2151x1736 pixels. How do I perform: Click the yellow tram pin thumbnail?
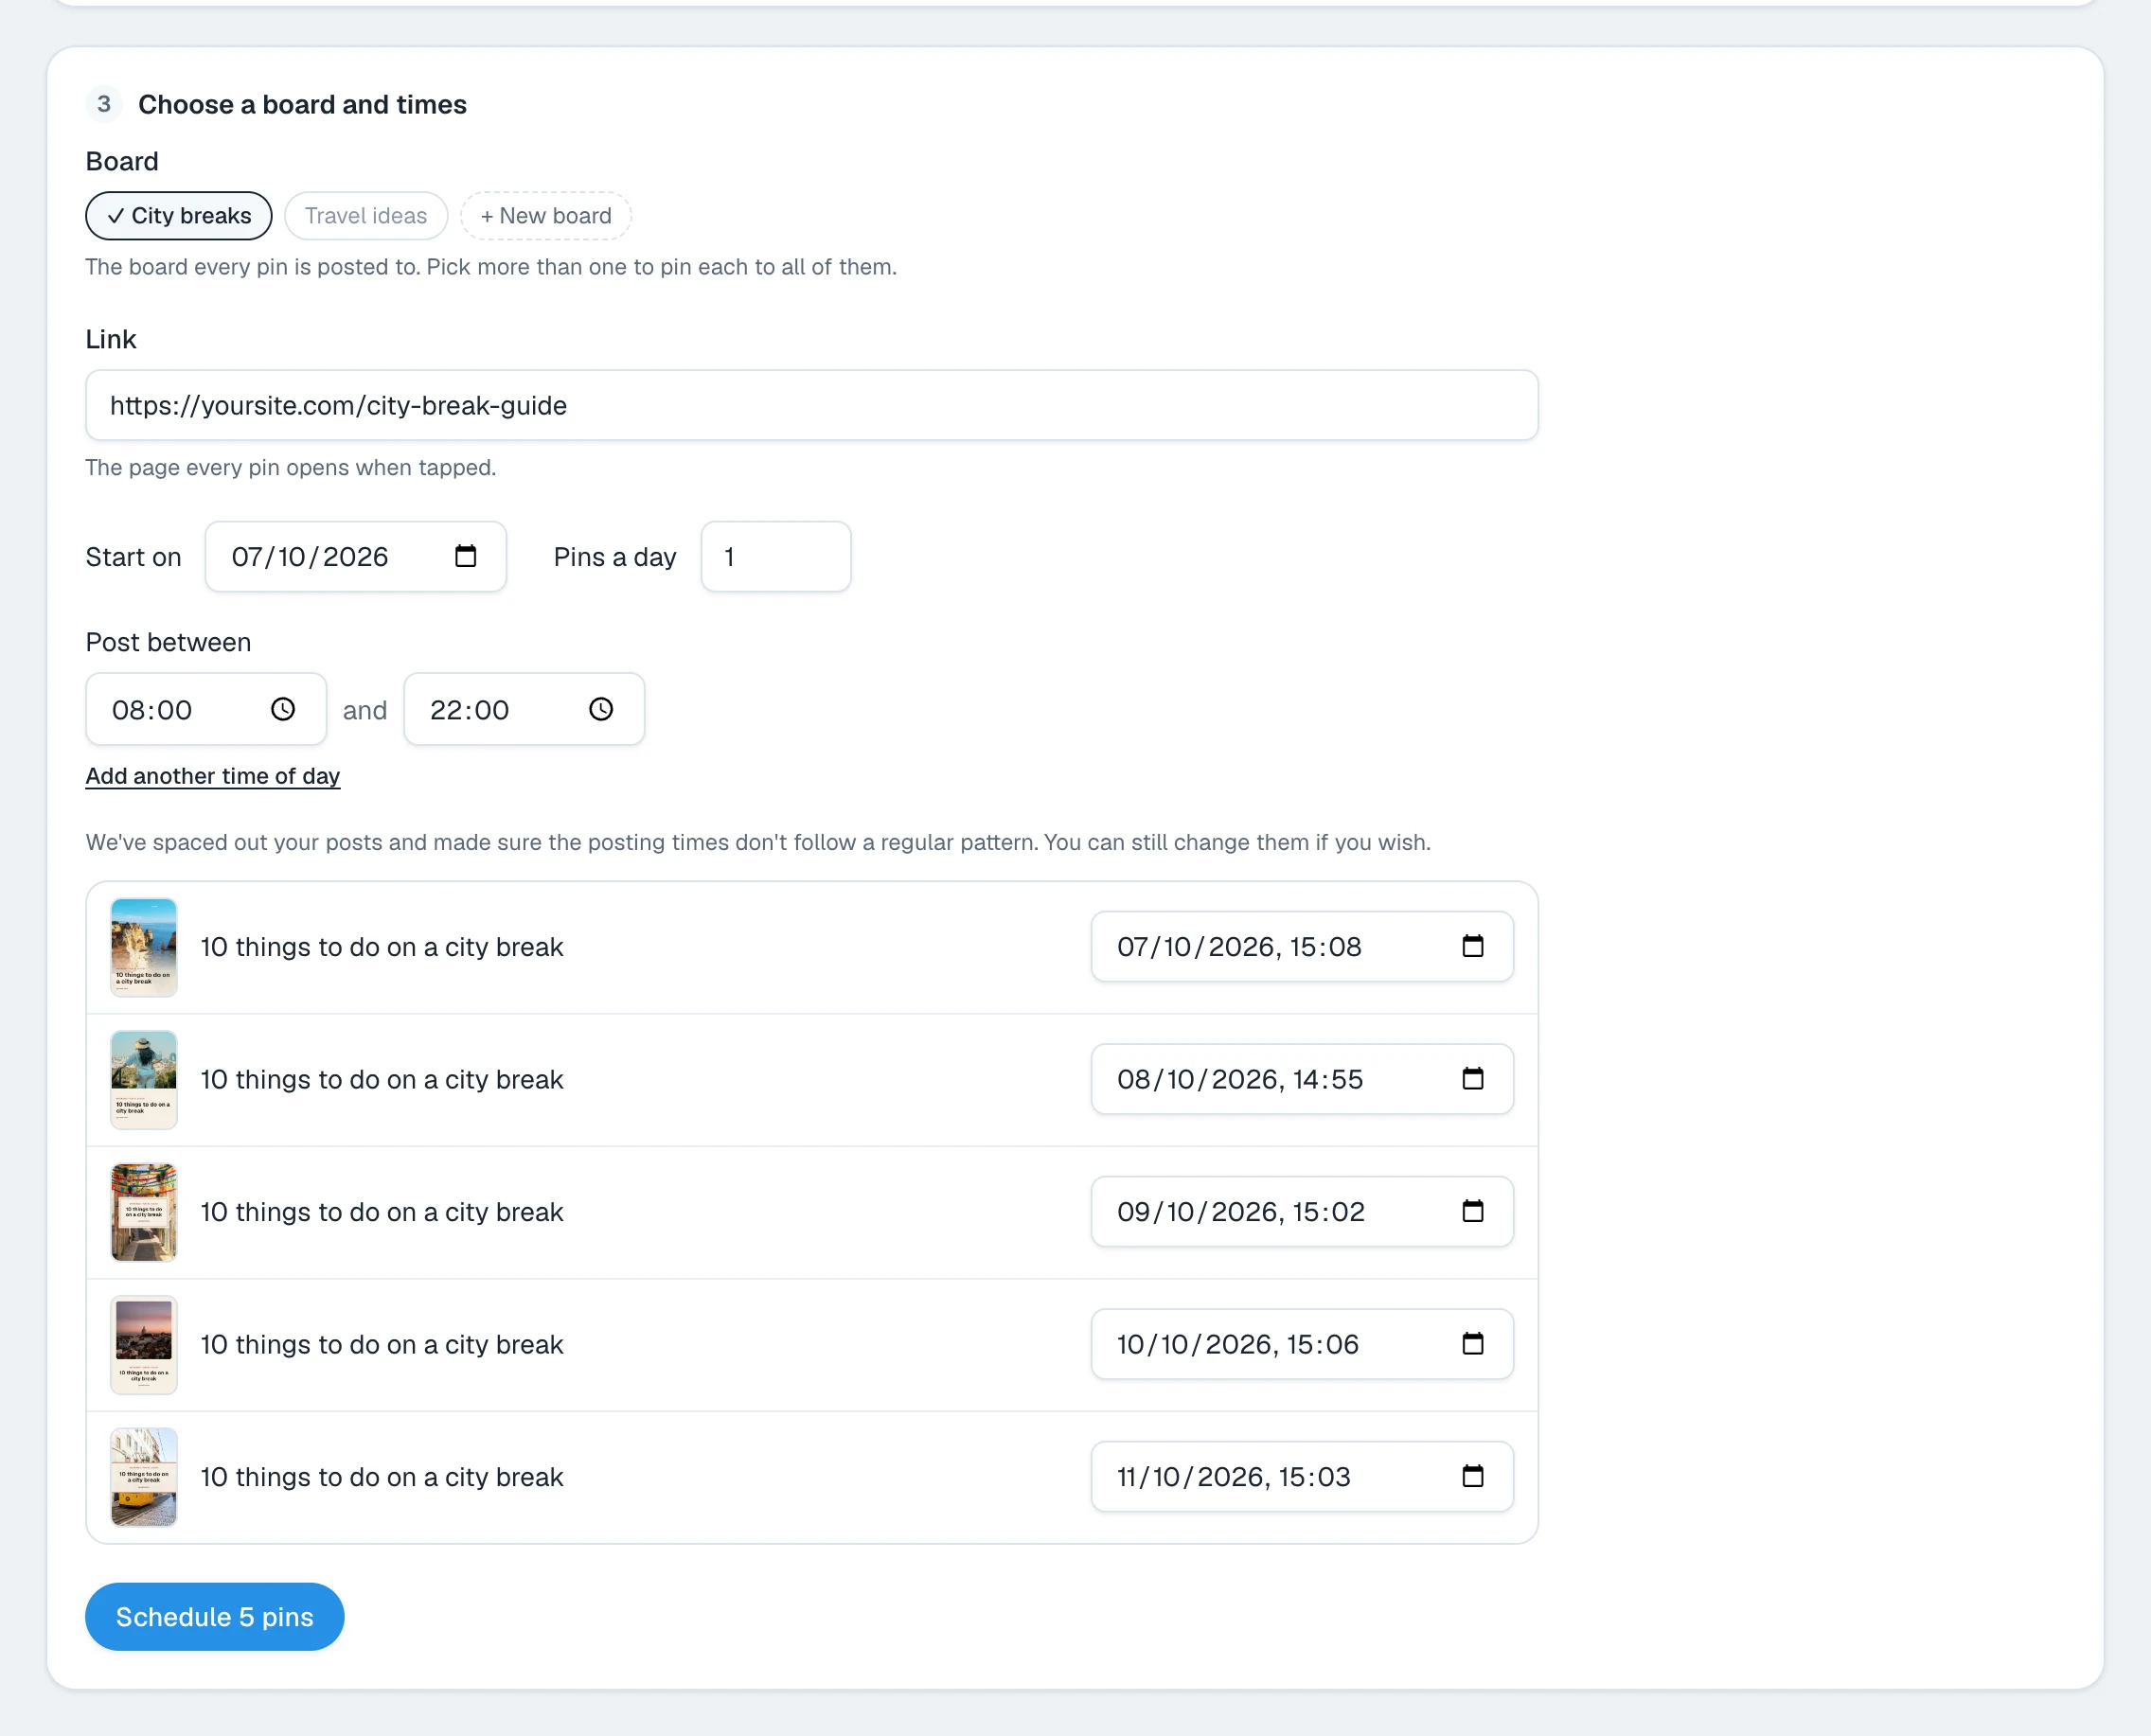[144, 1477]
